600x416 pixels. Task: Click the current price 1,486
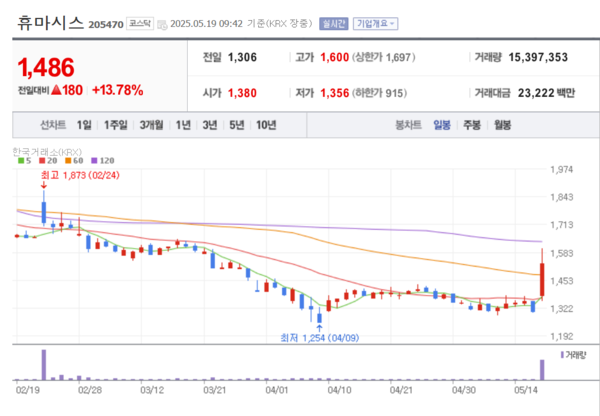coord(46,67)
